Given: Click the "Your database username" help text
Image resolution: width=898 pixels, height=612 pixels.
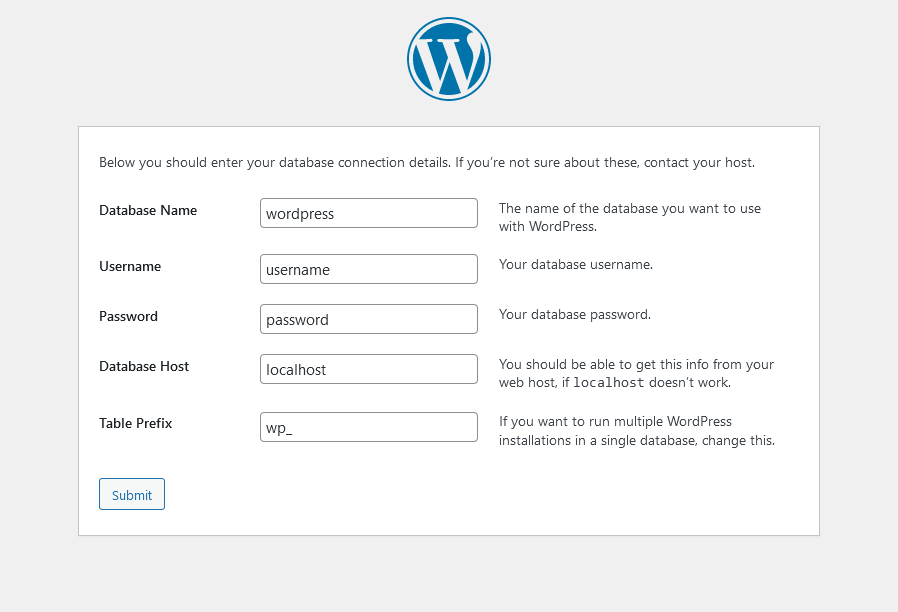Looking at the screenshot, I should (x=574, y=264).
